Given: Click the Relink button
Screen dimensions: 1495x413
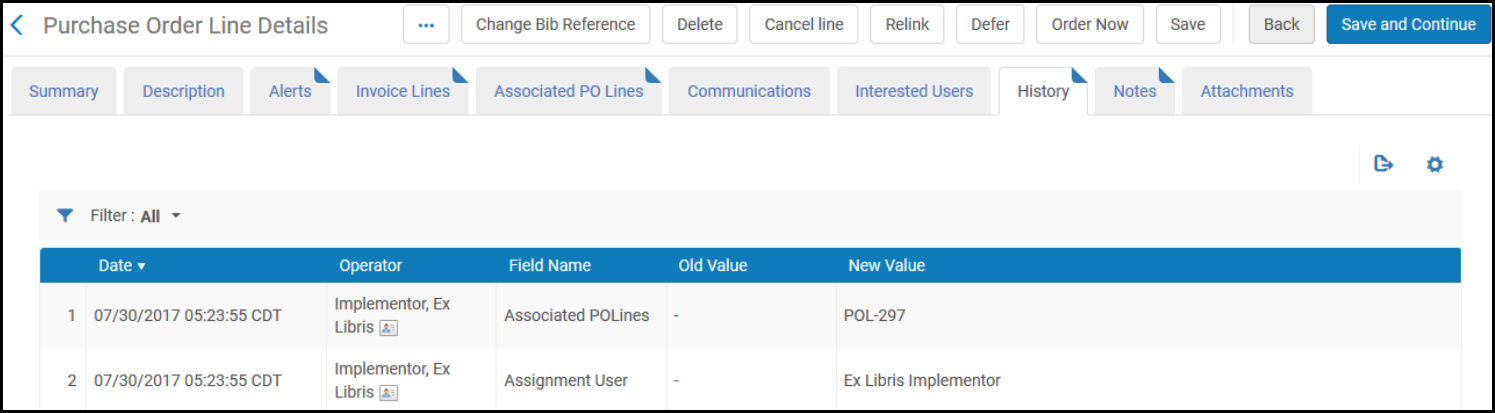Looking at the screenshot, I should point(907,25).
